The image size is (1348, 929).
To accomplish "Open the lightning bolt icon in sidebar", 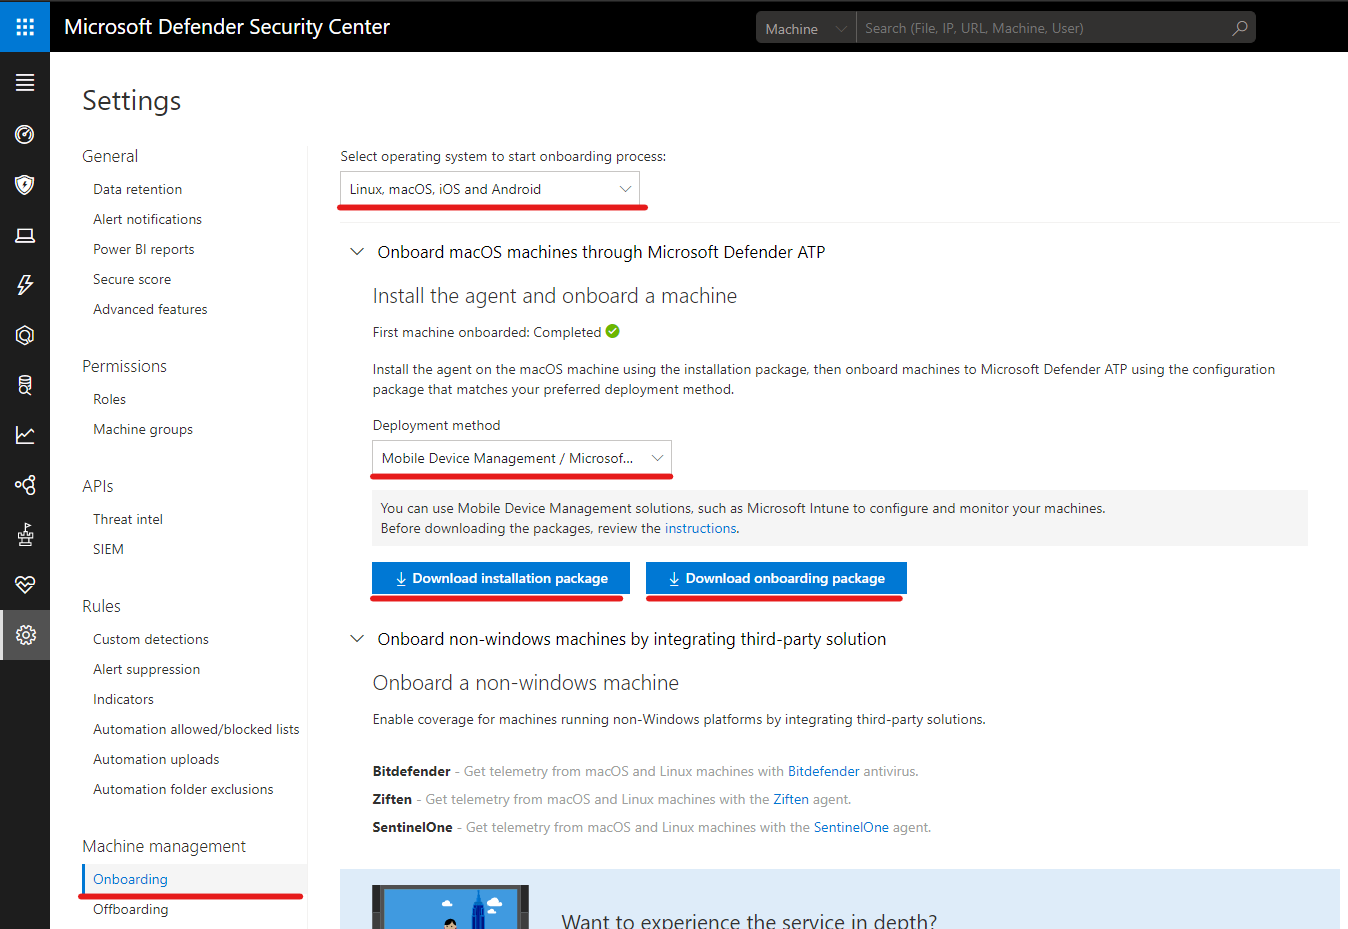I will [25, 285].
